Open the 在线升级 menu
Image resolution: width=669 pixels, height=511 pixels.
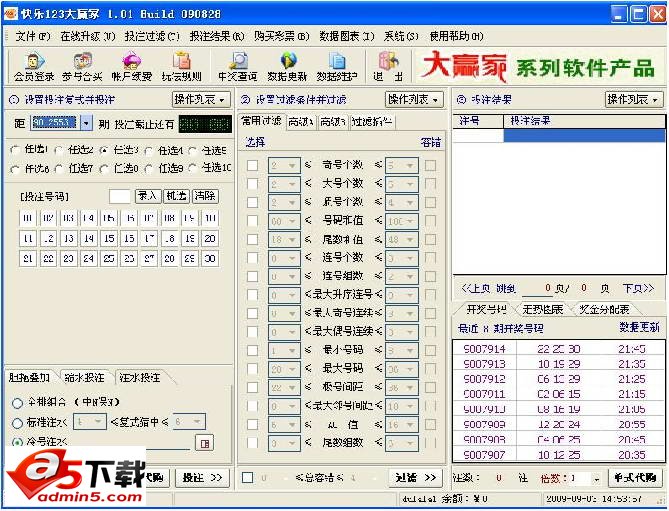coord(88,36)
